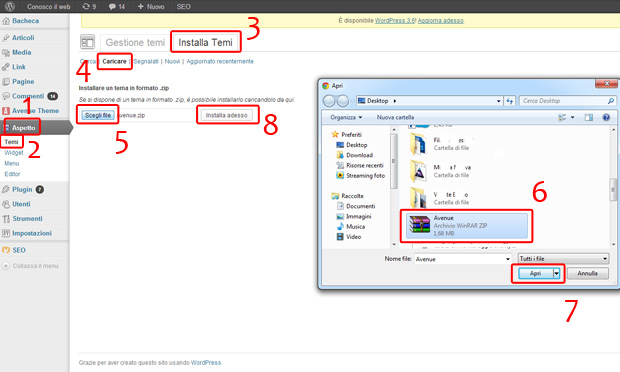
Task: Select the Menu submenu item under Aspetto
Action: (11, 163)
